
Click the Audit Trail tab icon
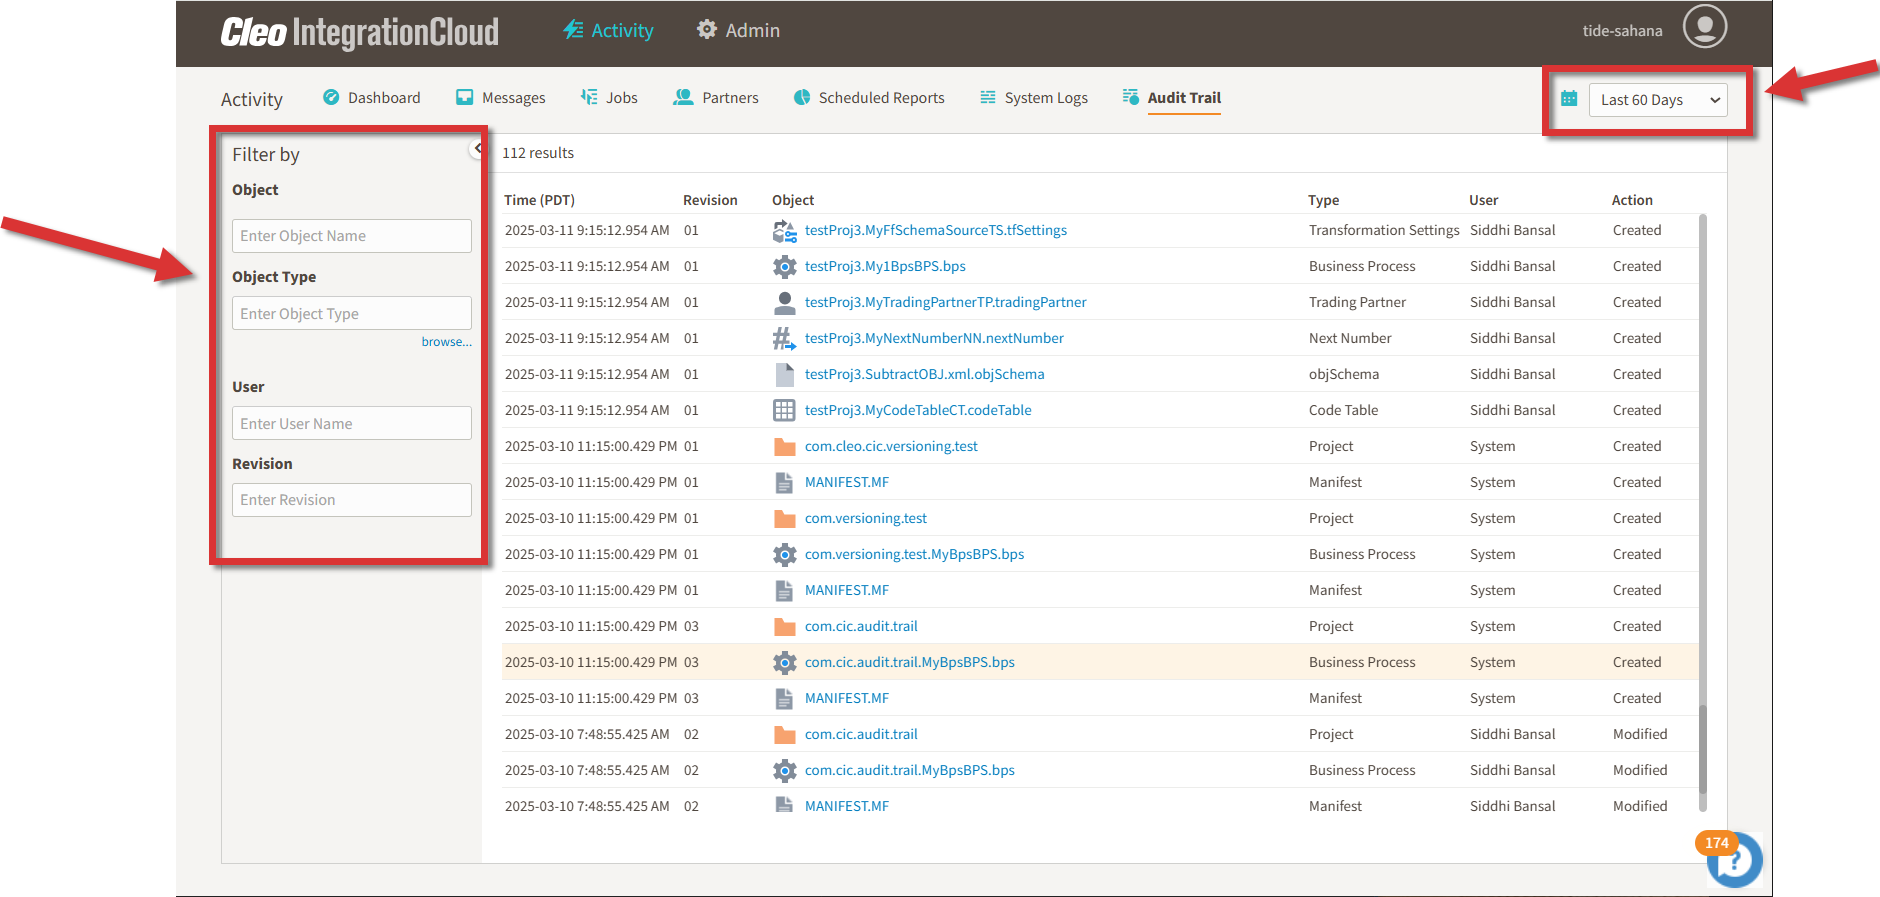(1131, 97)
